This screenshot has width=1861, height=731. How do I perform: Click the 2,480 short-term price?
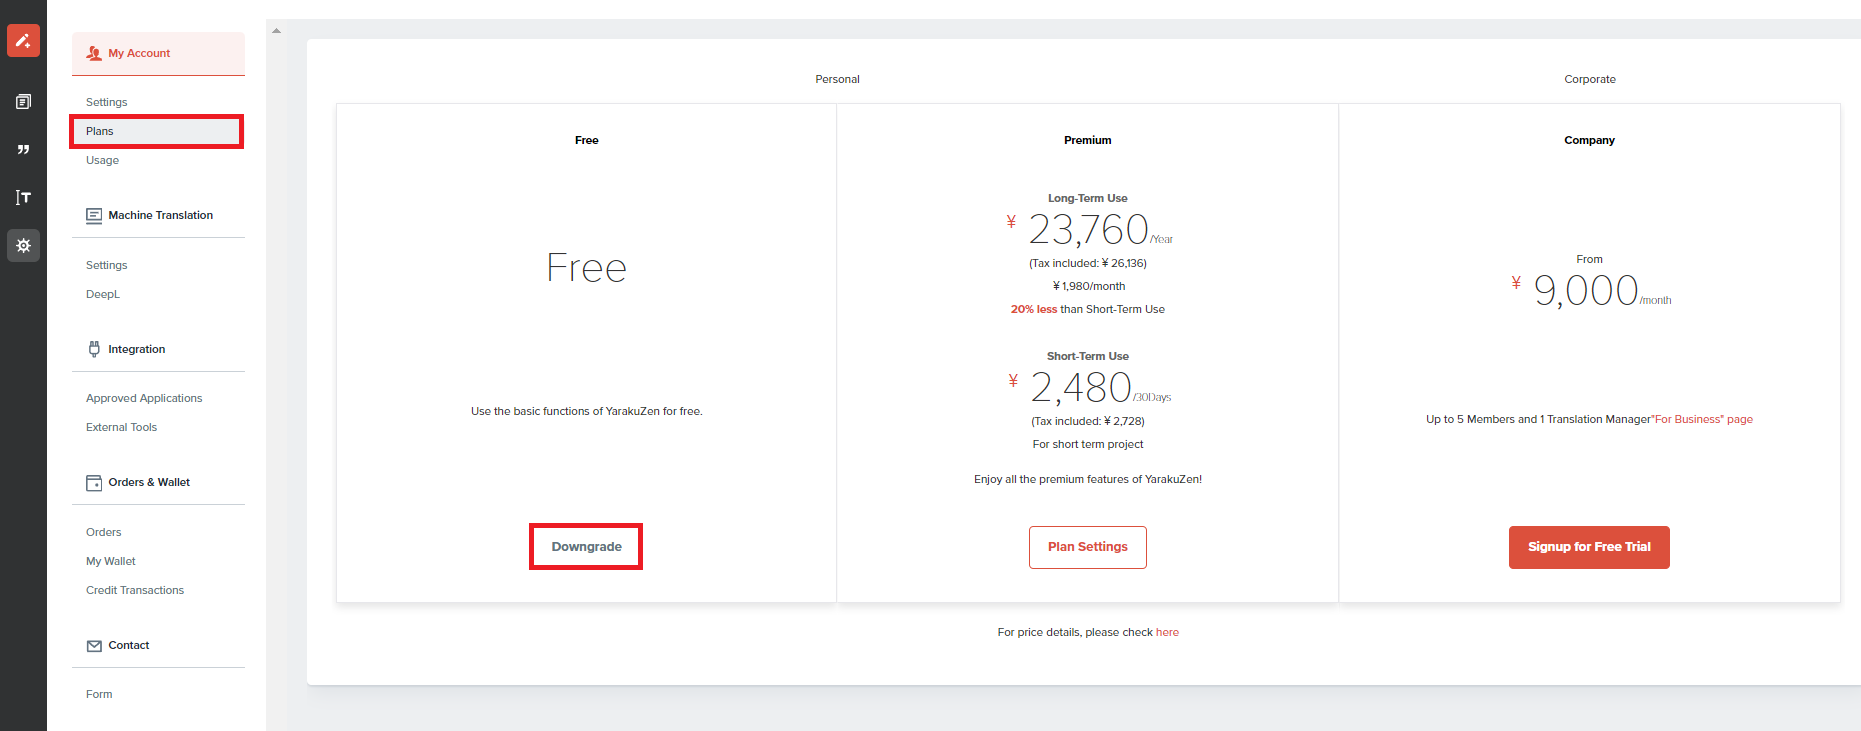(x=1081, y=388)
